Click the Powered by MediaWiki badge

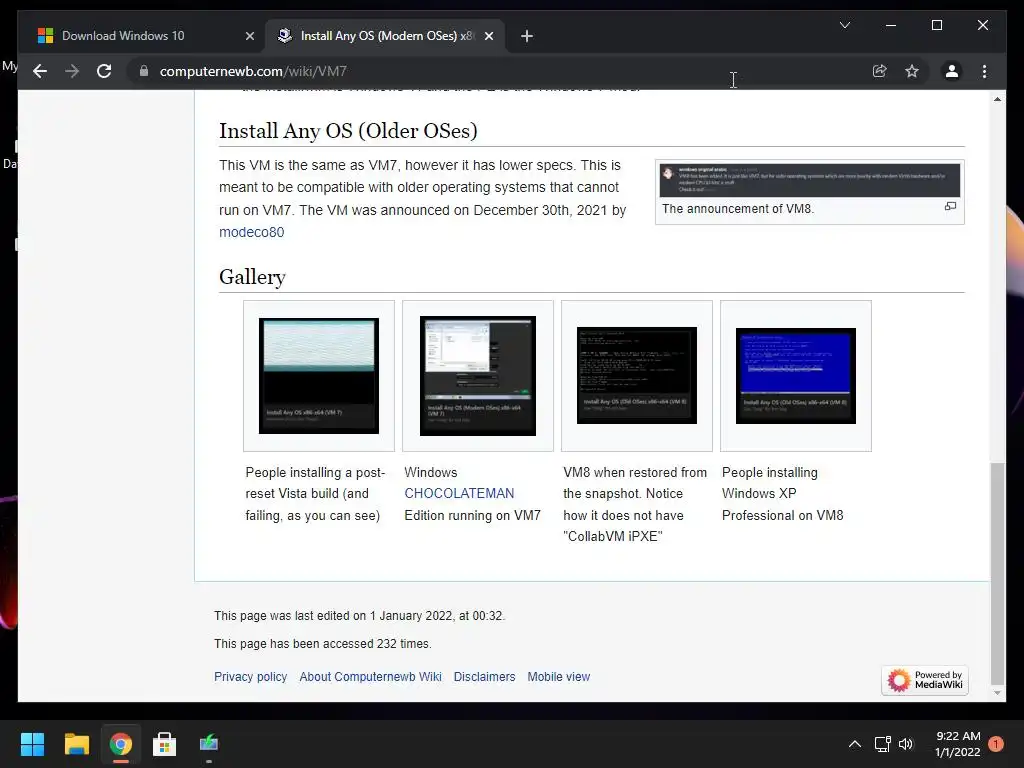tap(925, 680)
